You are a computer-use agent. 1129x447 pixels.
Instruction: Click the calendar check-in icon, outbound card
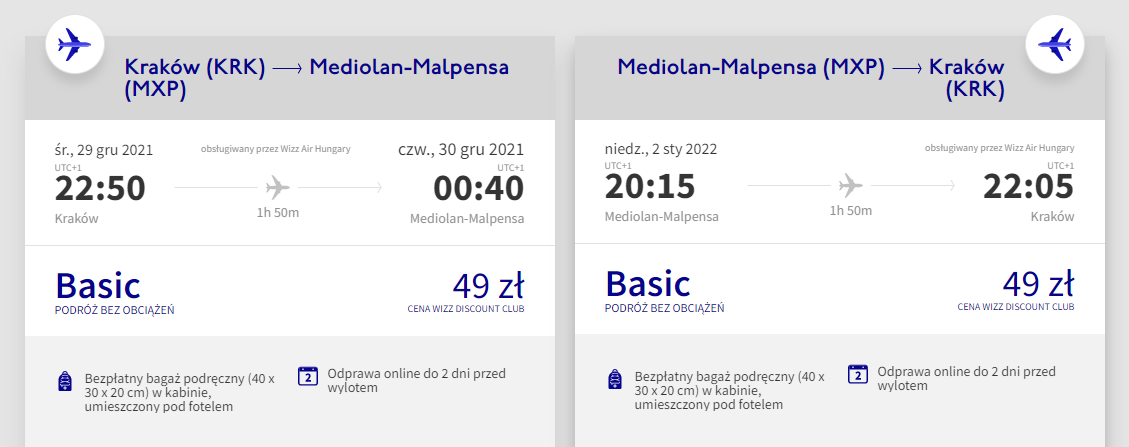308,376
